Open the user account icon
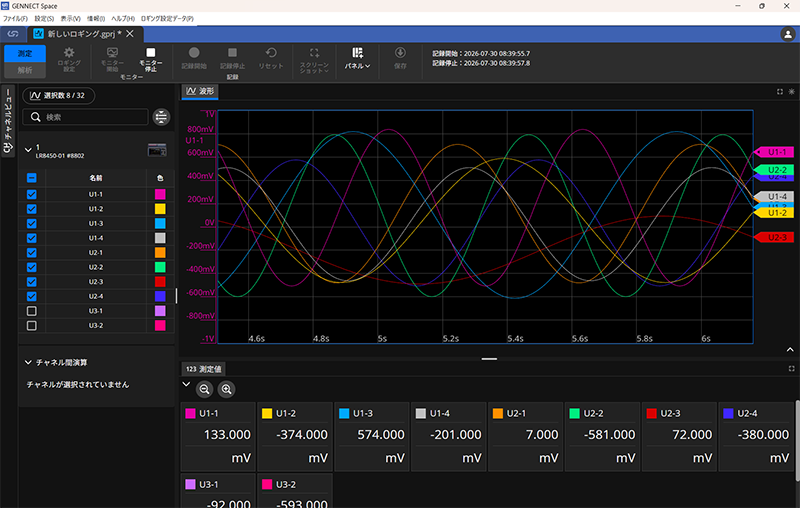This screenshot has height=508, width=800. pos(788,34)
